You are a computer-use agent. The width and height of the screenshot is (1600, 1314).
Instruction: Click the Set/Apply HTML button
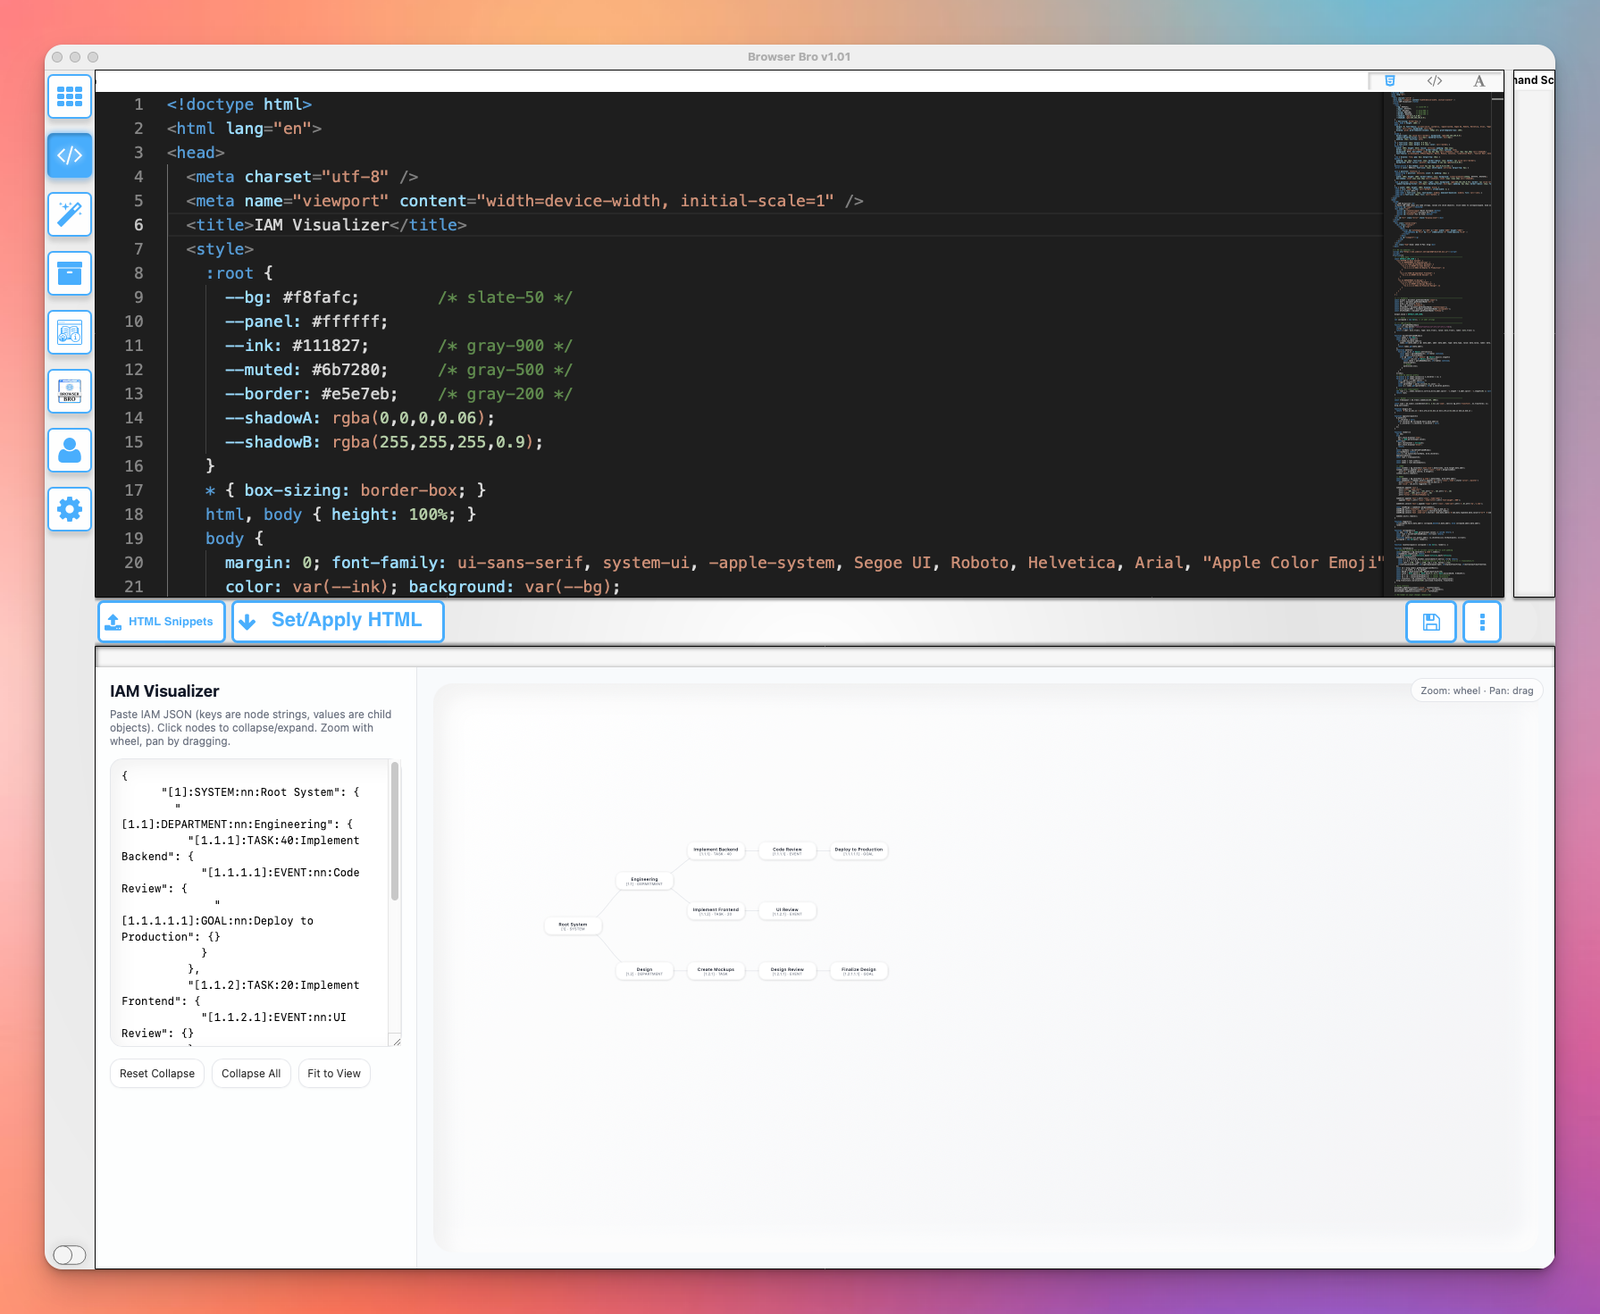click(338, 621)
